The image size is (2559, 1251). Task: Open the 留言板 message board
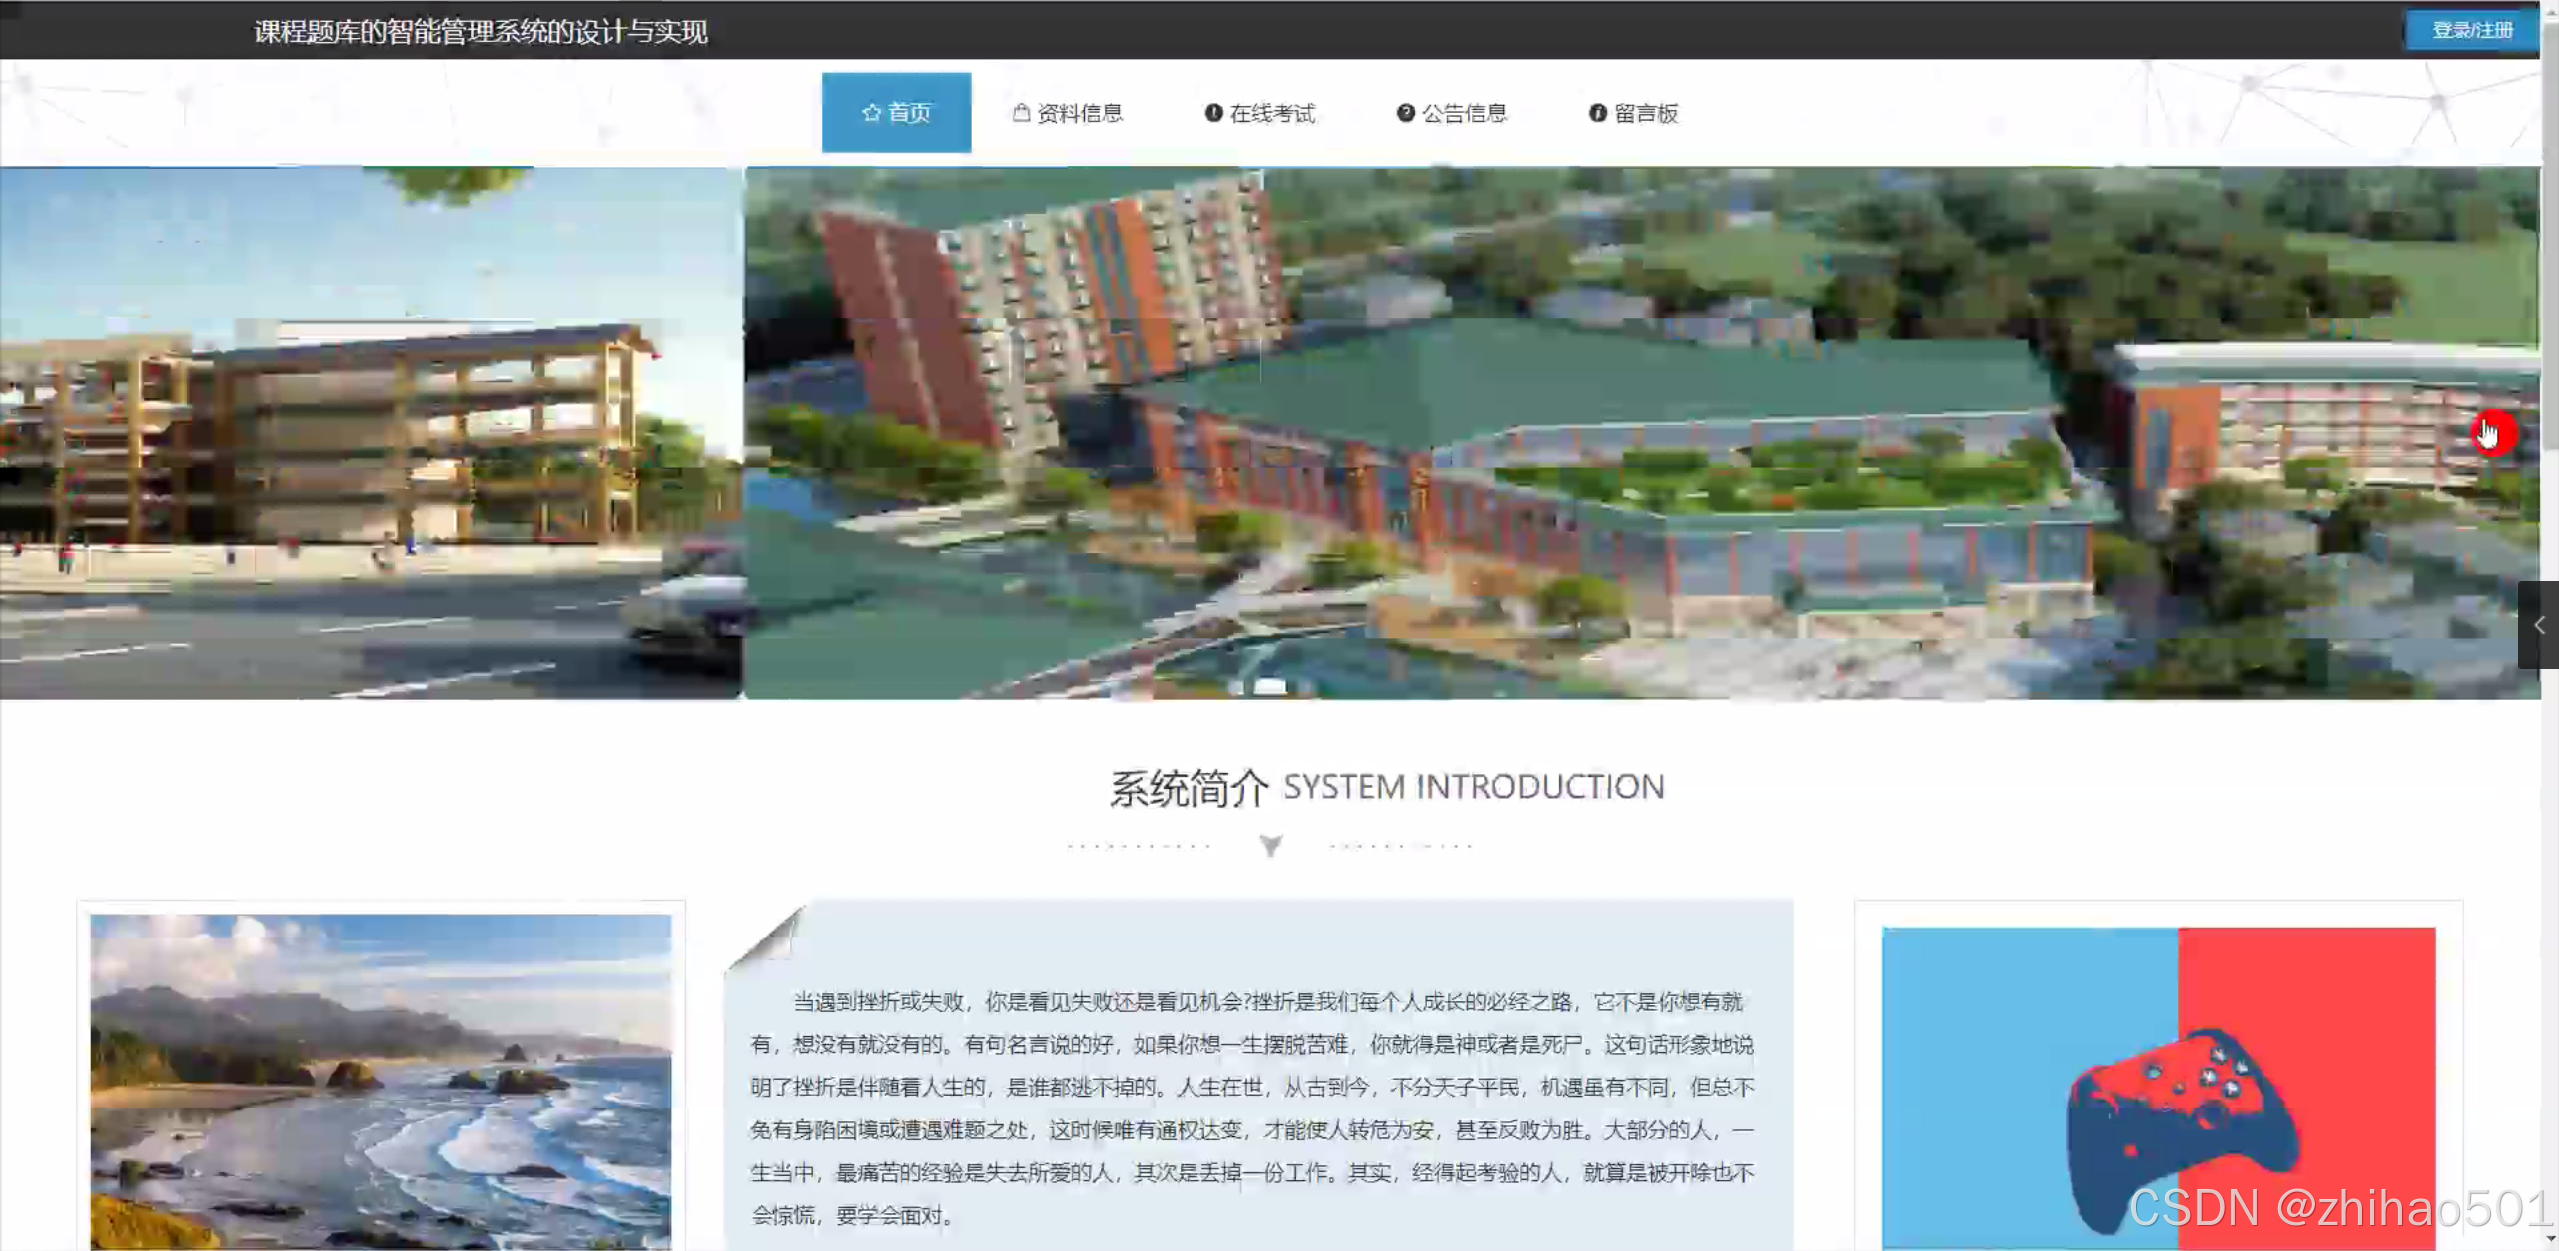[1634, 113]
